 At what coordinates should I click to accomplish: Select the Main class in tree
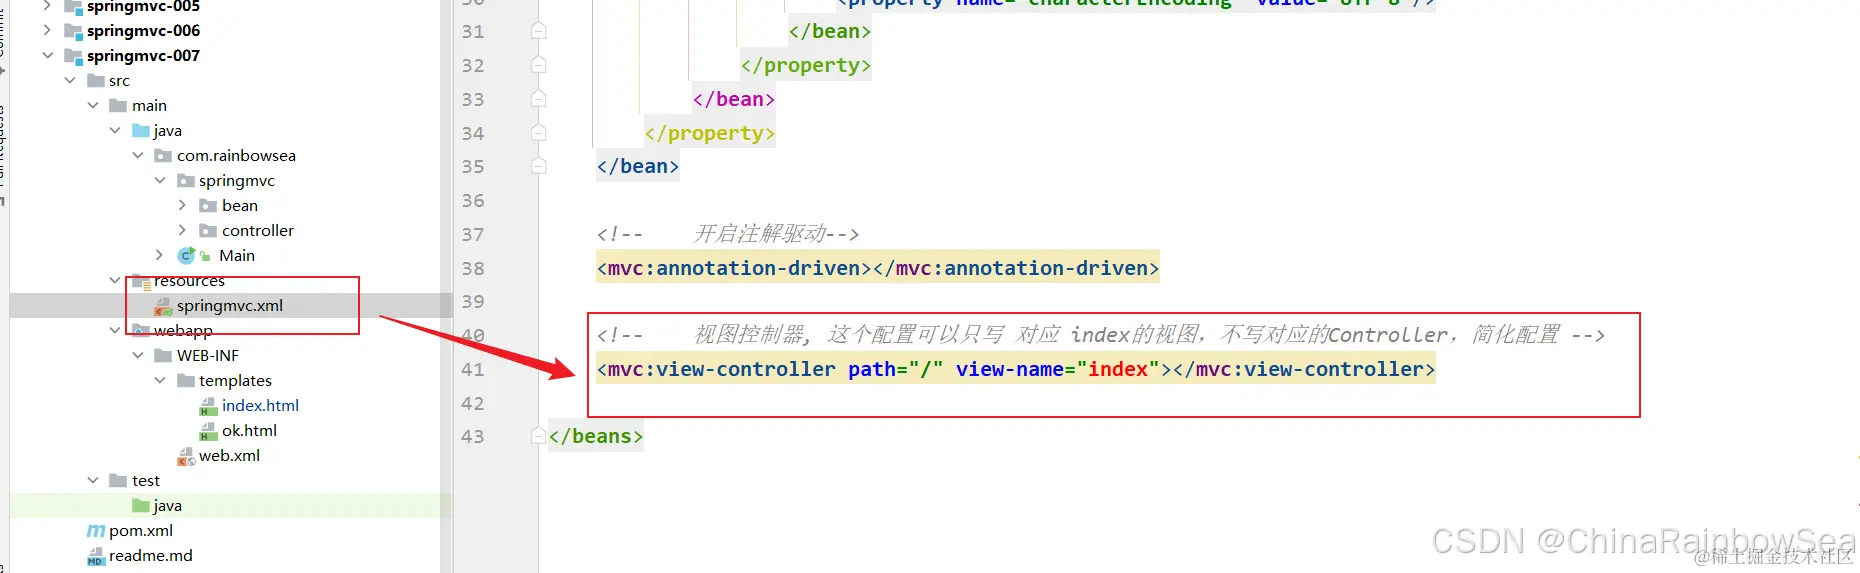(x=237, y=255)
